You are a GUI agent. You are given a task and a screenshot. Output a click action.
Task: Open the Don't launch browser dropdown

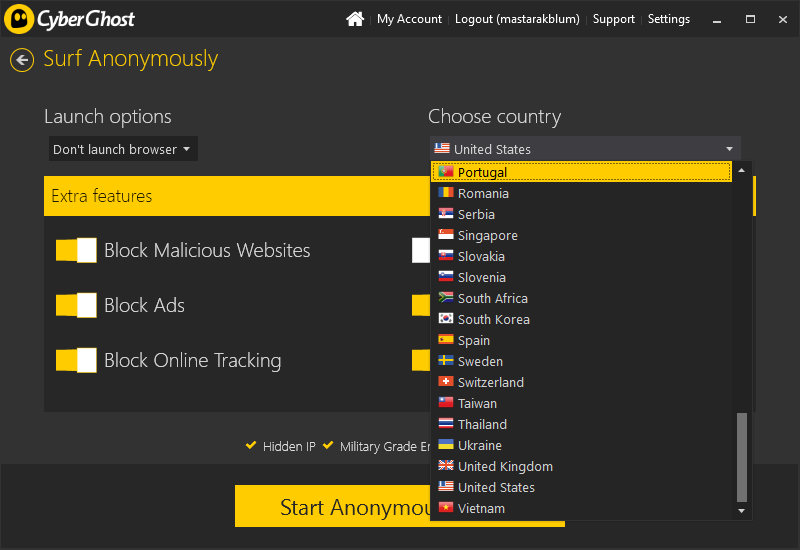click(x=123, y=149)
